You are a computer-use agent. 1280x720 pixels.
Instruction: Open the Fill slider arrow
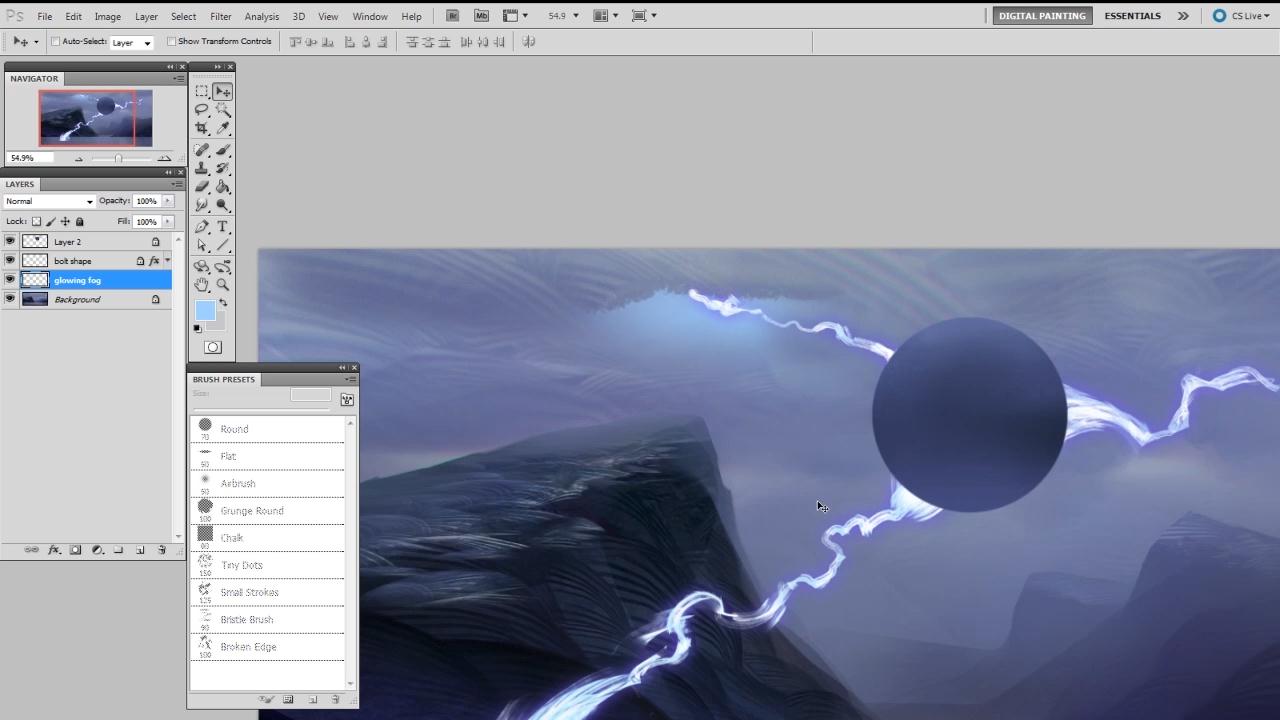click(168, 222)
